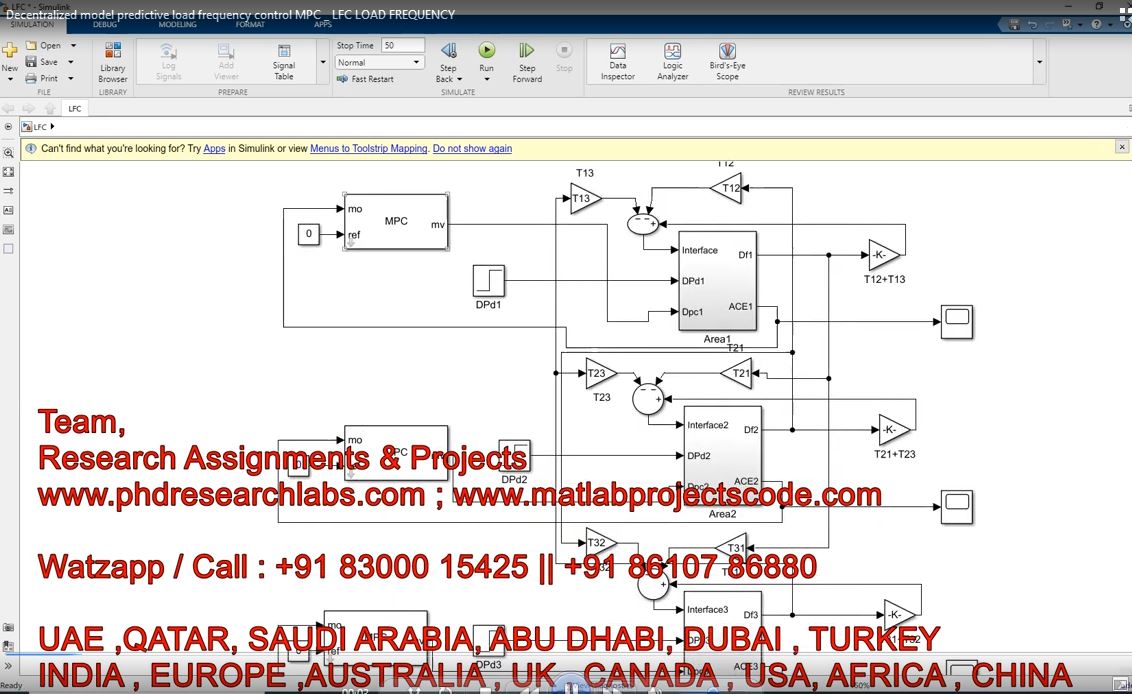Expand the Prepare section gallery arrow
This screenshot has height=694, width=1132.
click(x=323, y=62)
